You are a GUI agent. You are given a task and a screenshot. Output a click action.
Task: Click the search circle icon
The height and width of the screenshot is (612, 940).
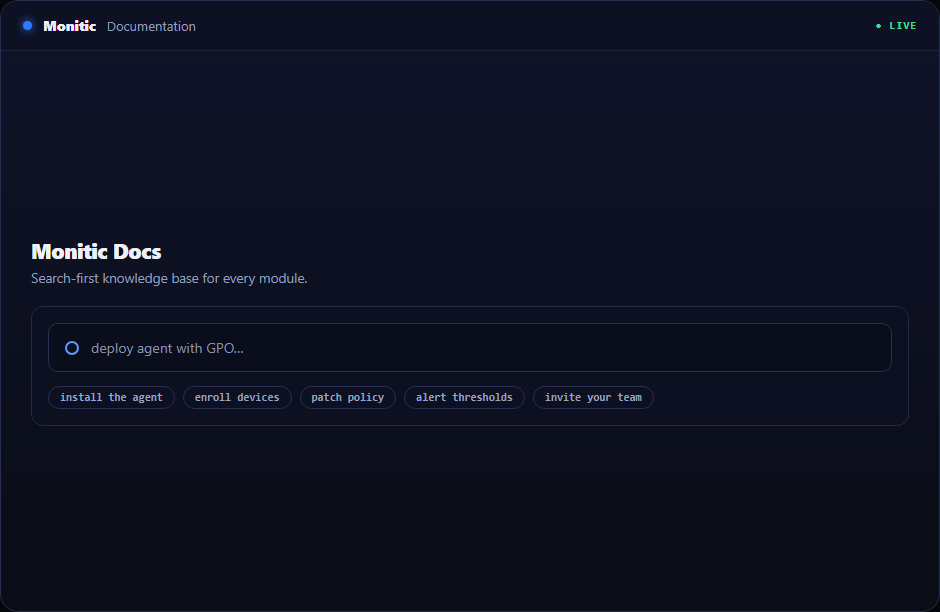72,348
